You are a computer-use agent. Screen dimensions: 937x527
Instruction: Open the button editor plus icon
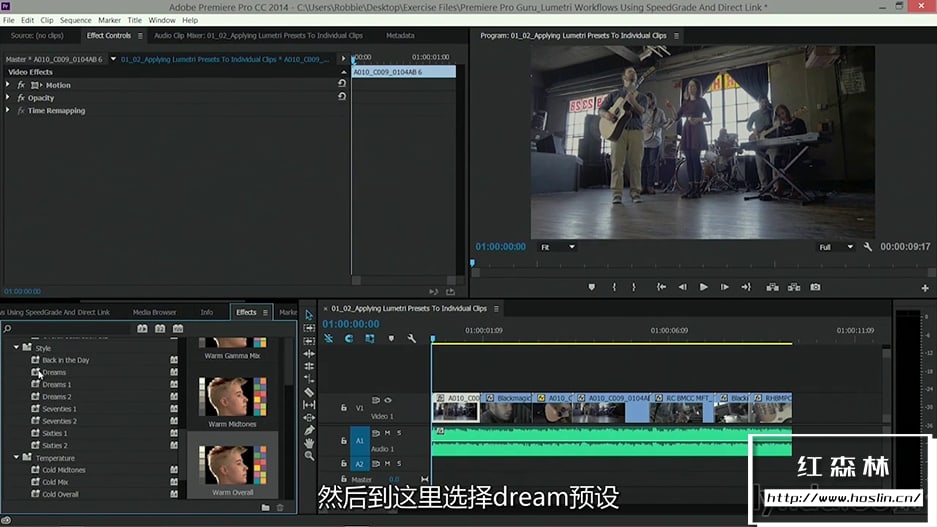924,288
